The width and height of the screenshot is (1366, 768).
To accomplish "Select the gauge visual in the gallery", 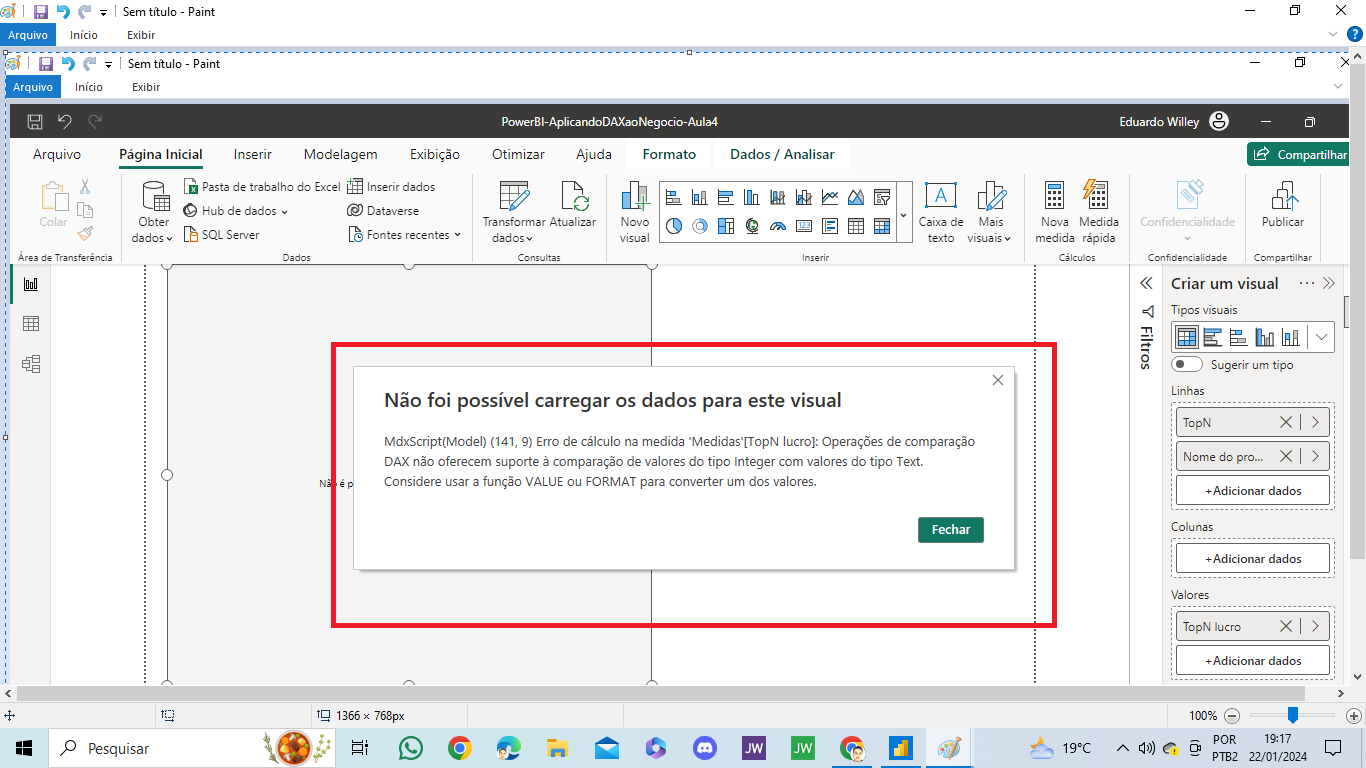I will (x=778, y=226).
